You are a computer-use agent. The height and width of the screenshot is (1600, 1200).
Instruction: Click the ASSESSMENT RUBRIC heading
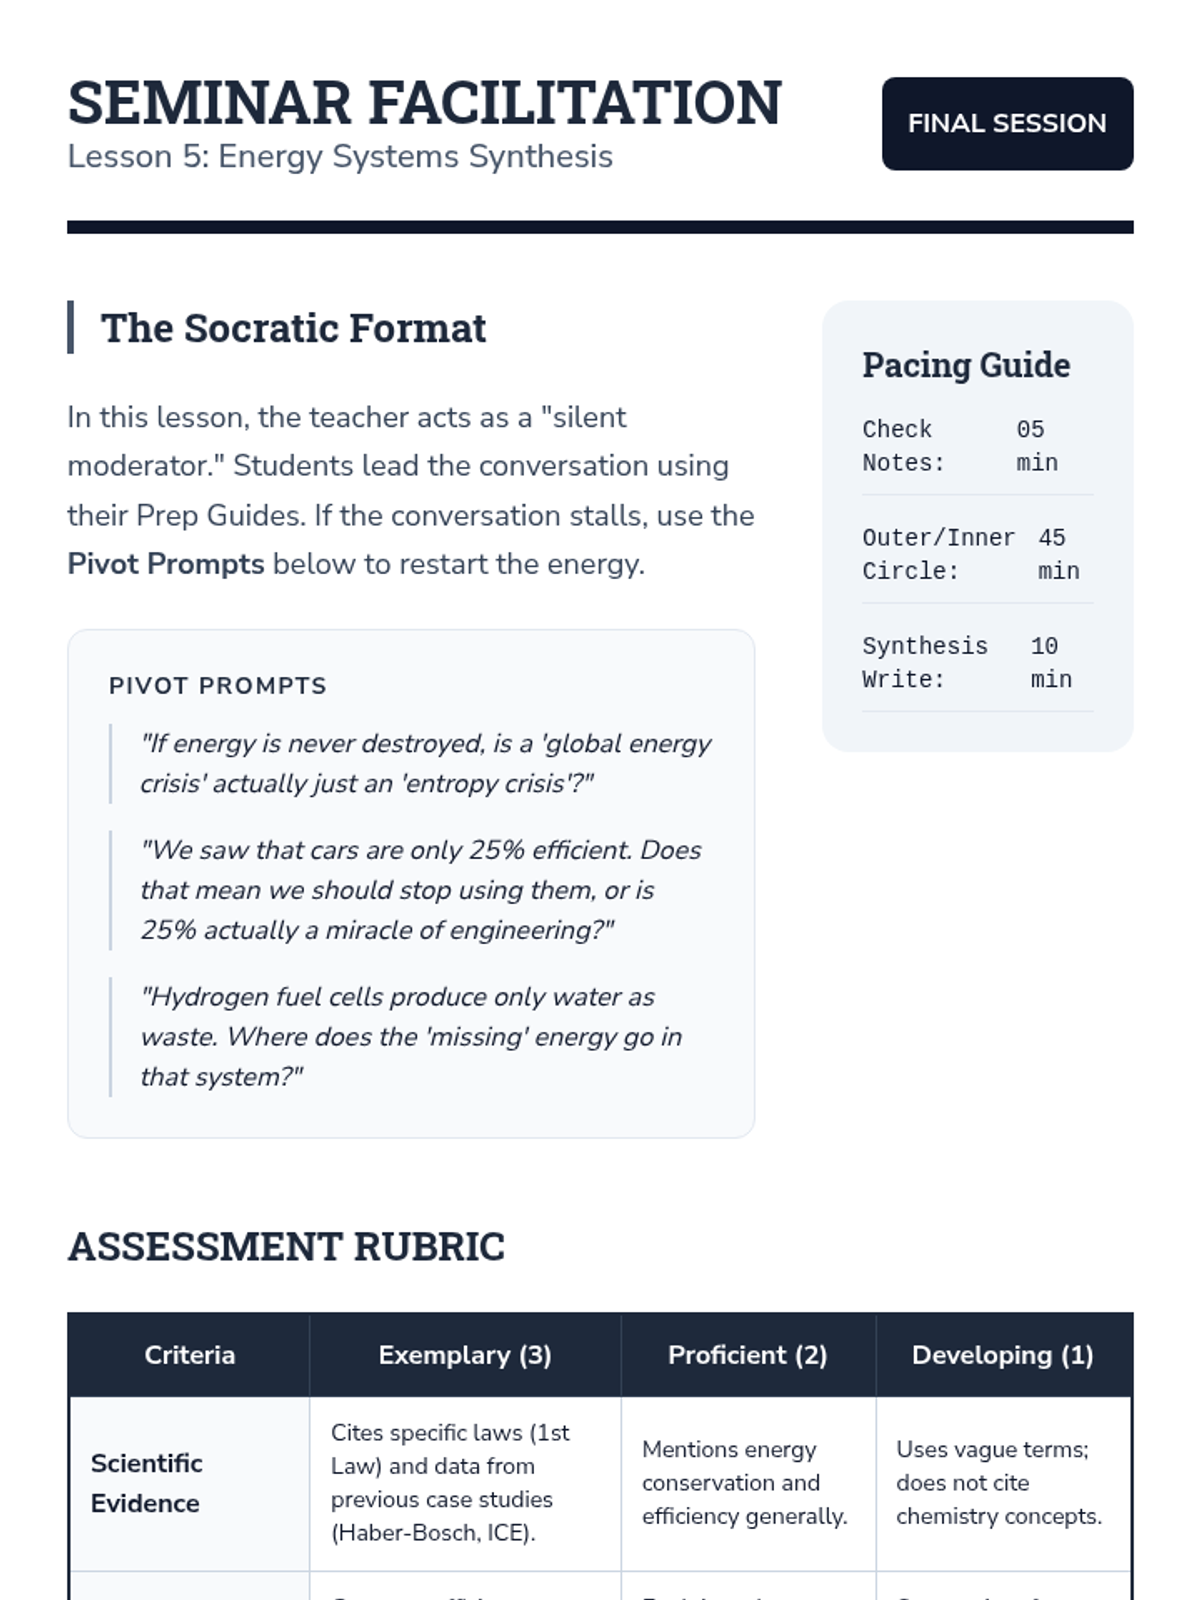286,1247
